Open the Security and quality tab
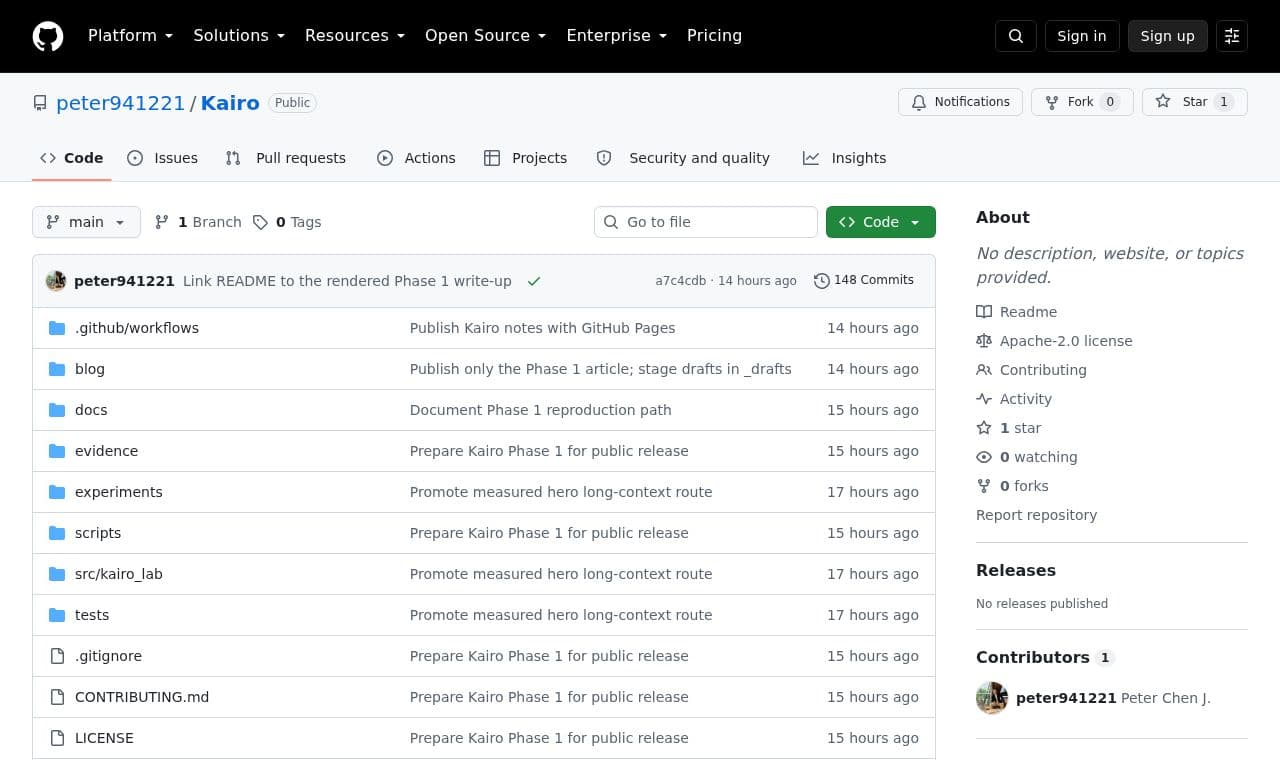This screenshot has height=760, width=1280. pyautogui.click(x=684, y=158)
